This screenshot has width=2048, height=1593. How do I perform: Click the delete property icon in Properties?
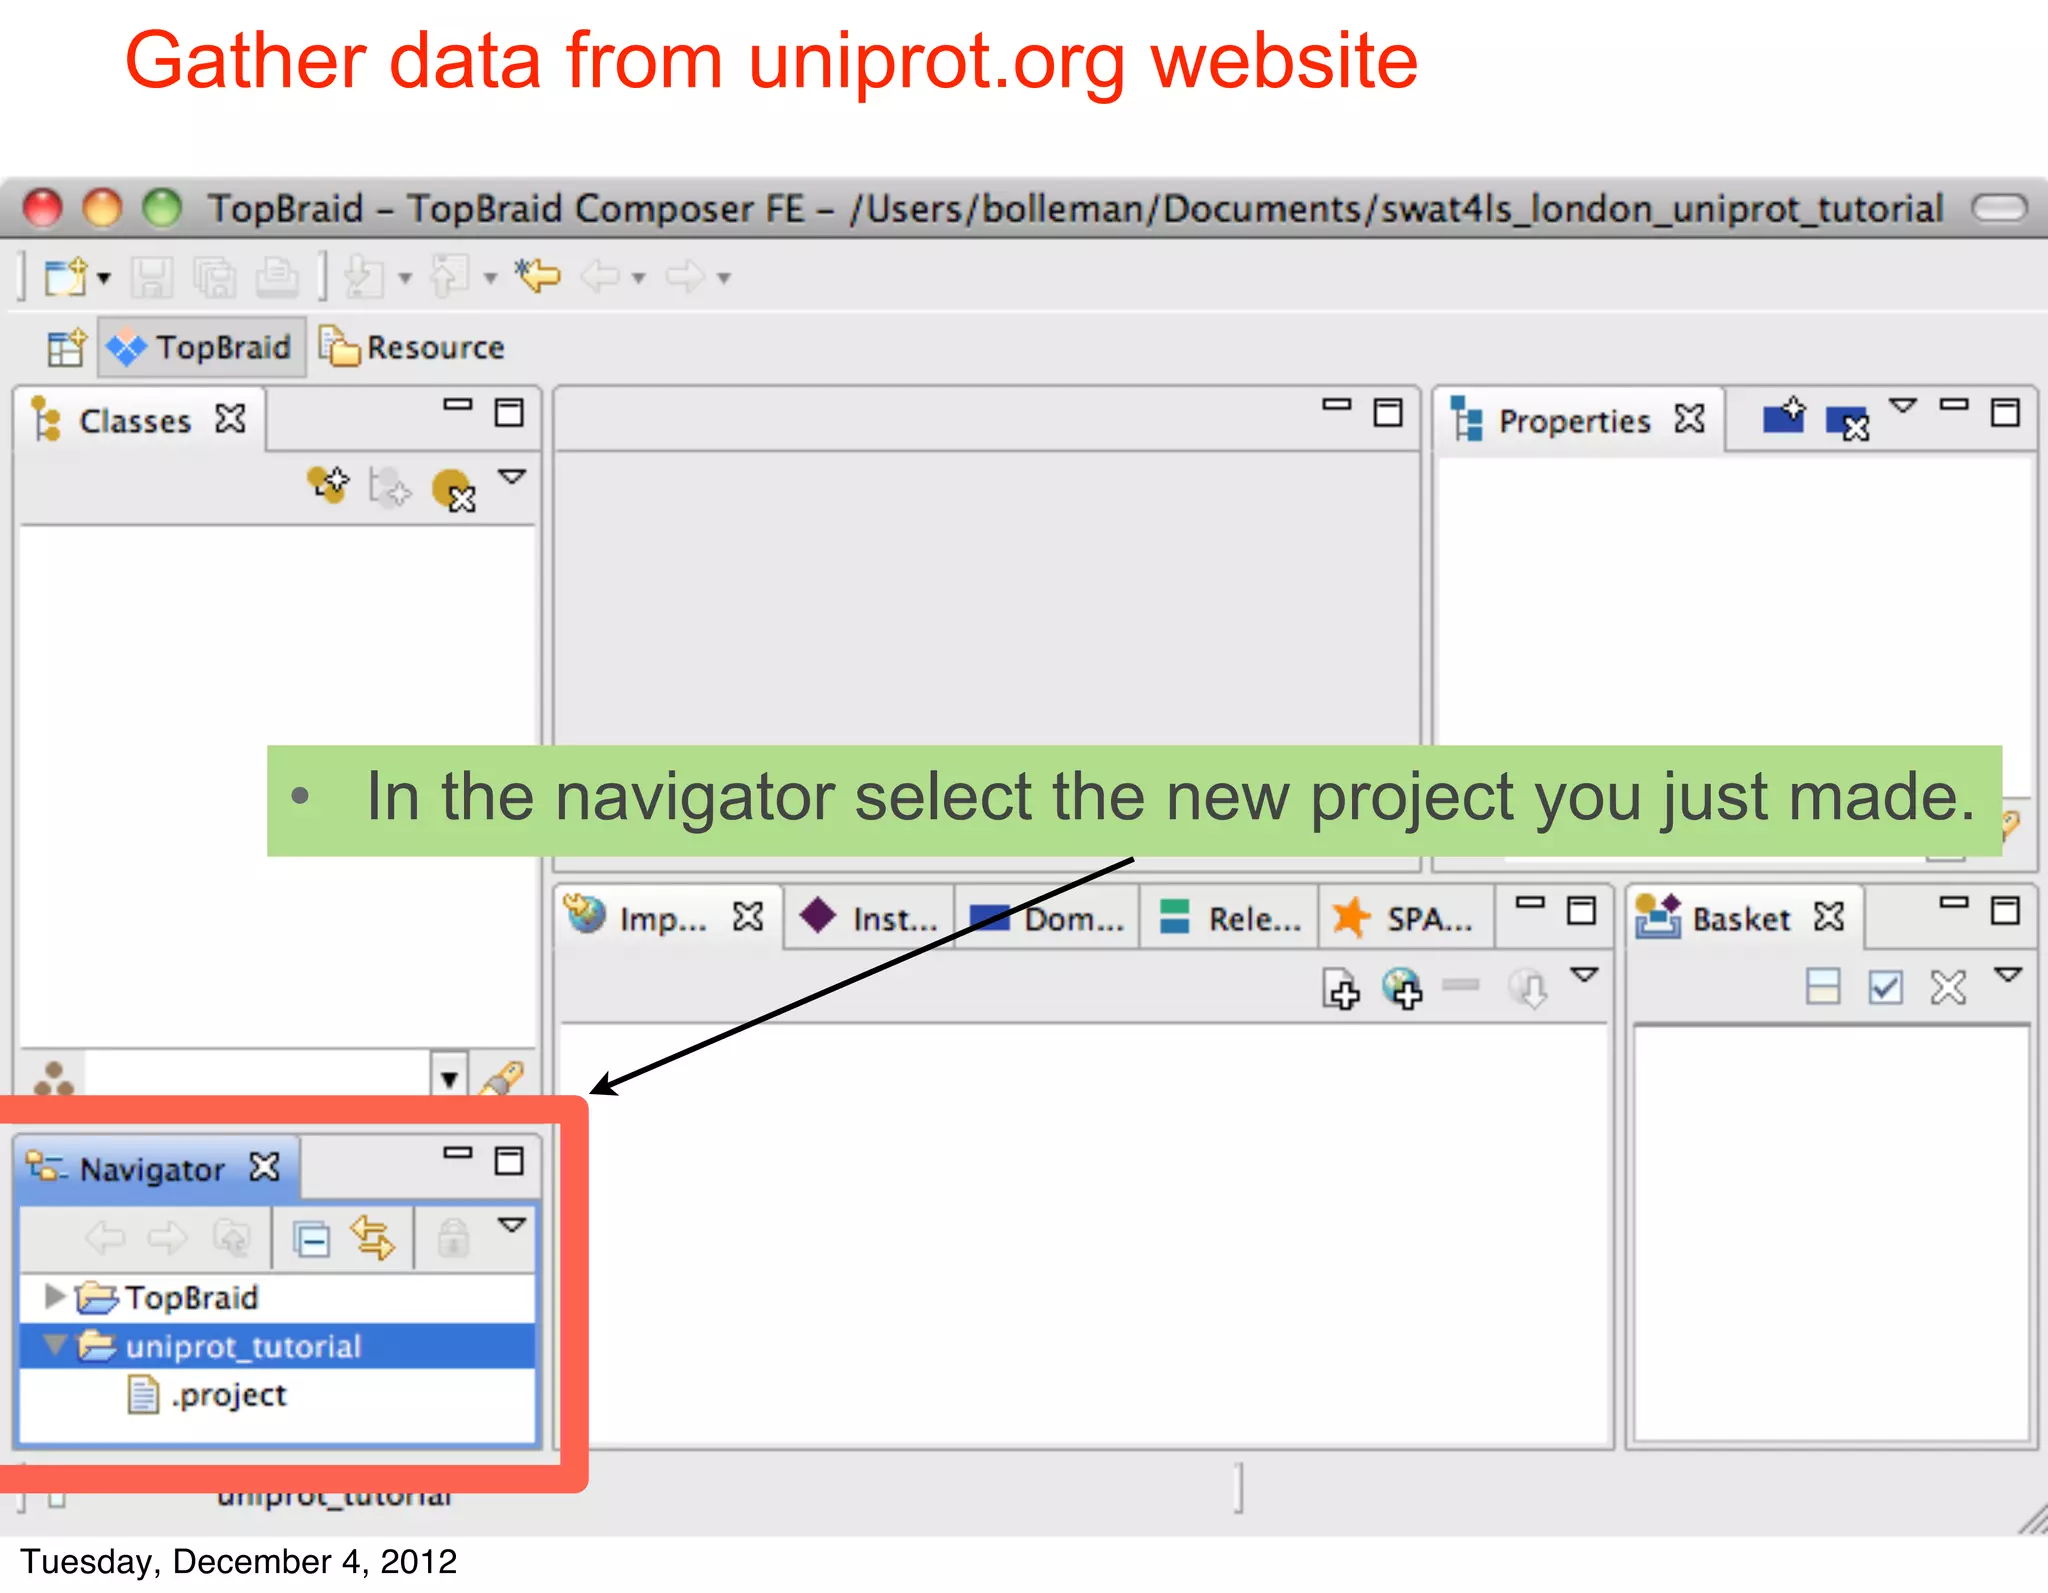point(1847,422)
